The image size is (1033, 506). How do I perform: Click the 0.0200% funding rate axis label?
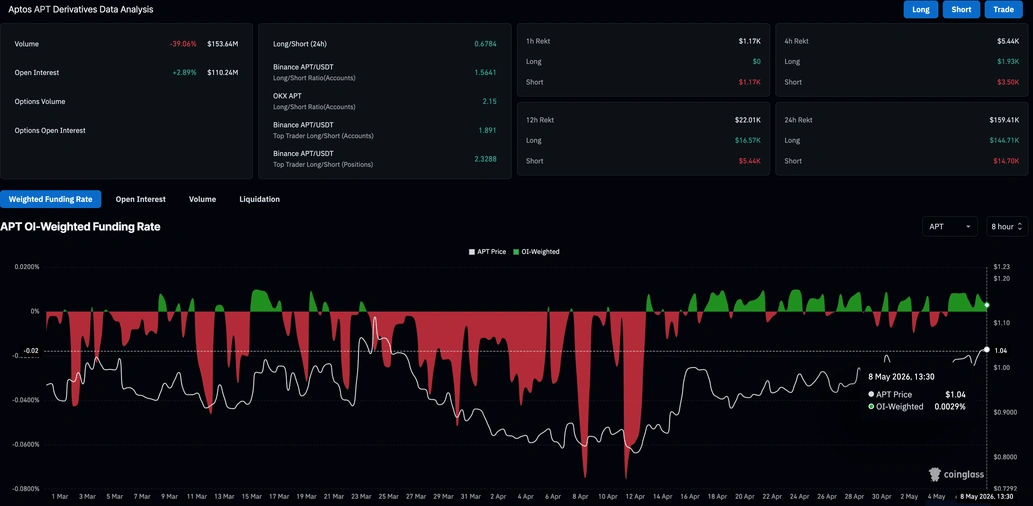click(x=26, y=267)
